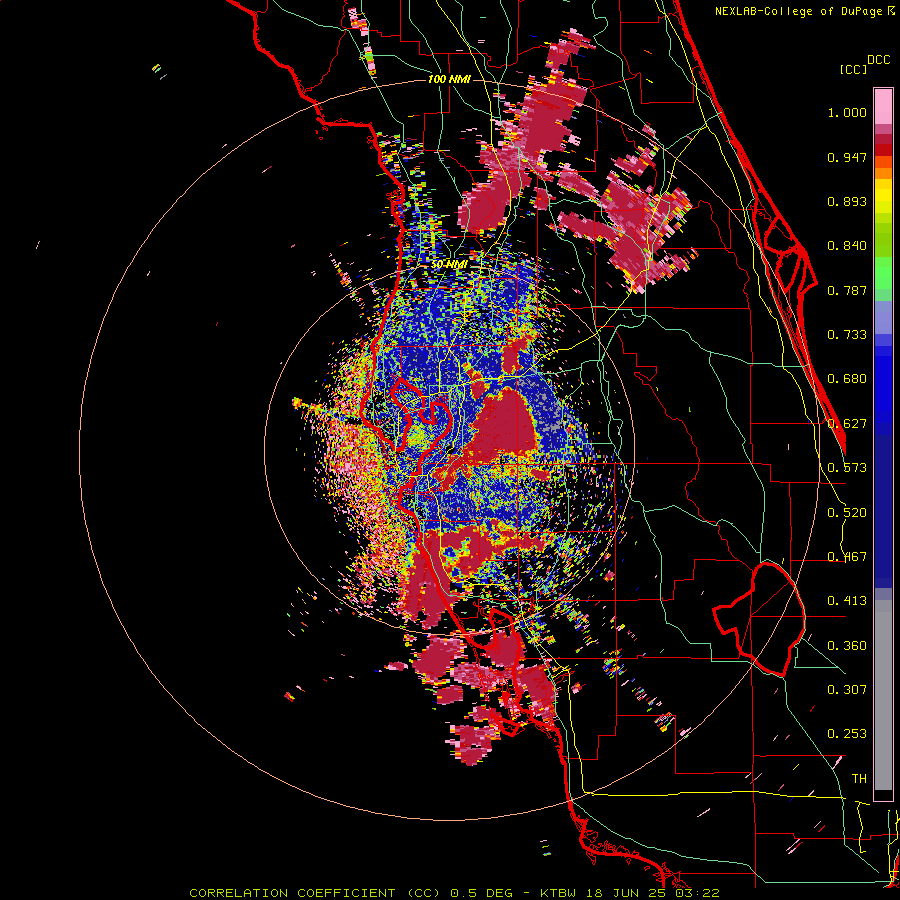Select the 0.520 scale value
Image resolution: width=900 pixels, height=900 pixels.
click(x=847, y=513)
